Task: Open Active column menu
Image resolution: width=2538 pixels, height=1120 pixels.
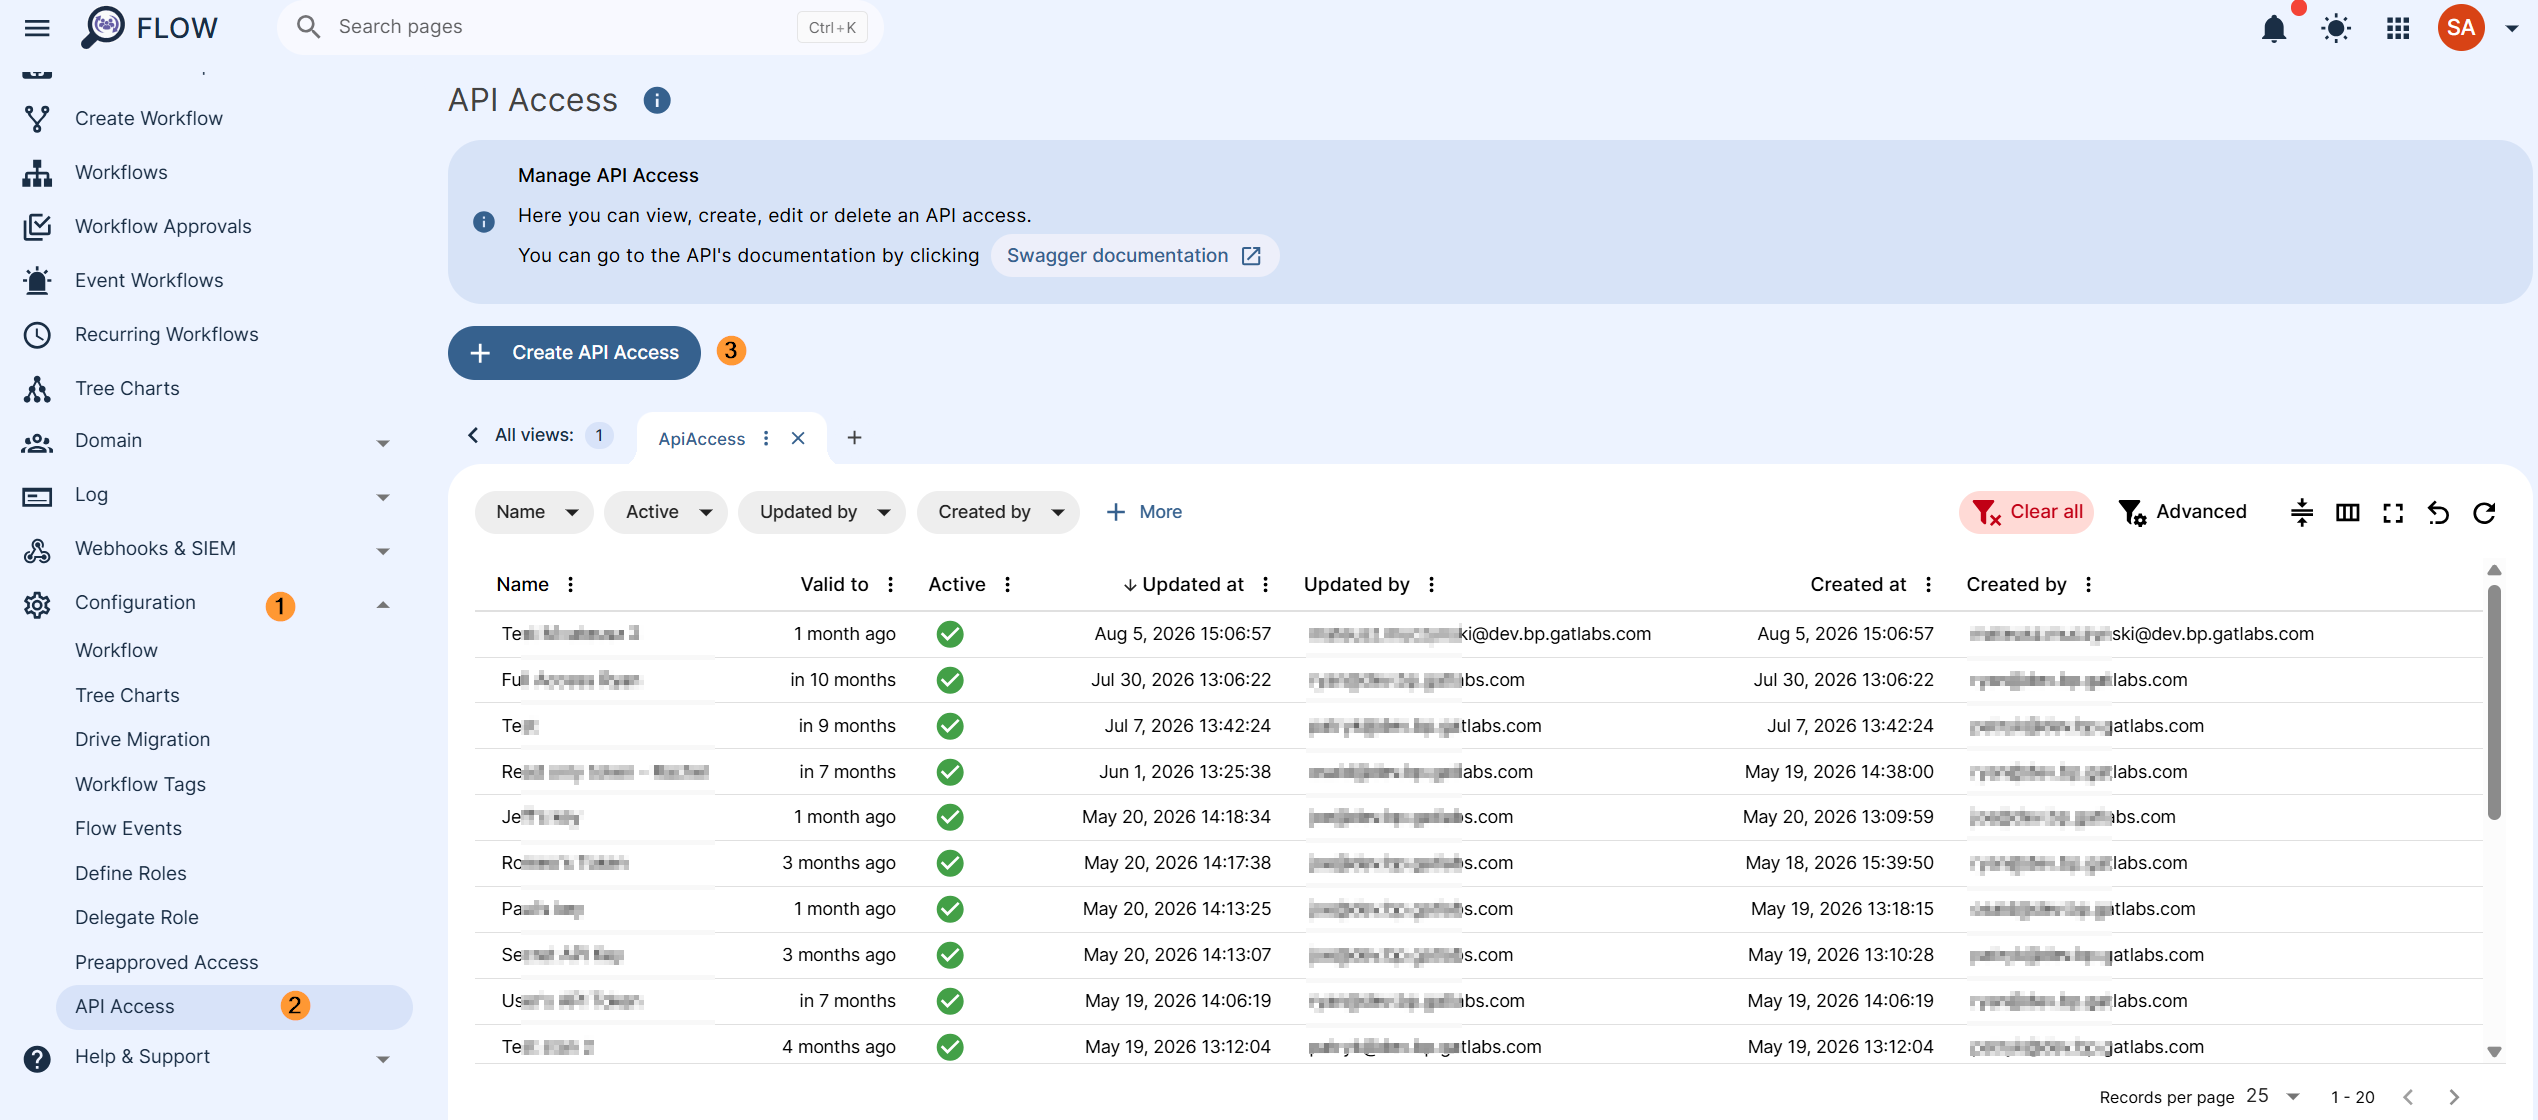Action: (1007, 585)
